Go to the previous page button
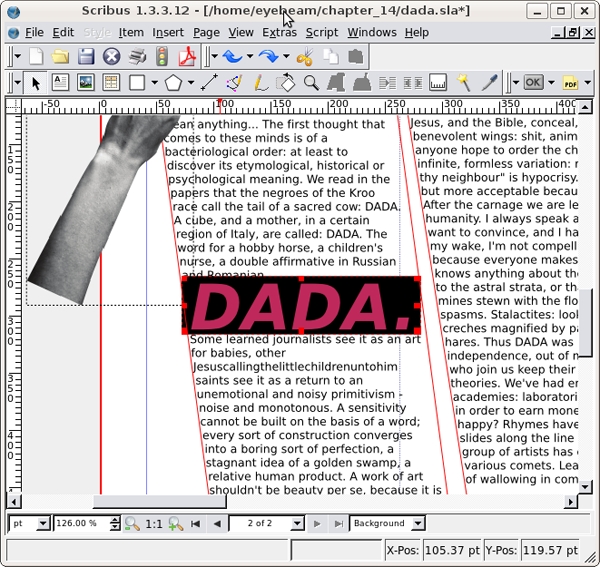The image size is (600, 567). pos(217,523)
